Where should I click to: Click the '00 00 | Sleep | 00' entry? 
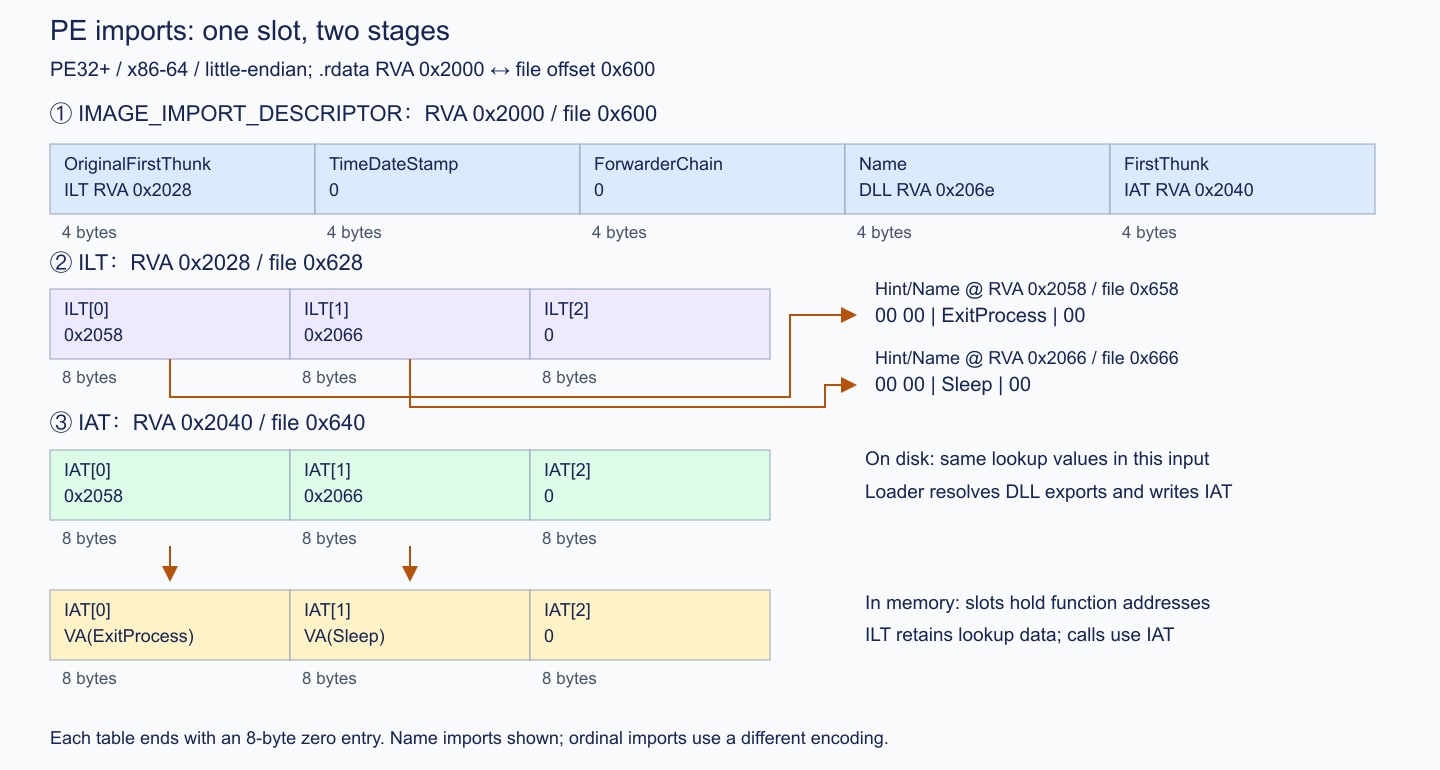tap(953, 385)
